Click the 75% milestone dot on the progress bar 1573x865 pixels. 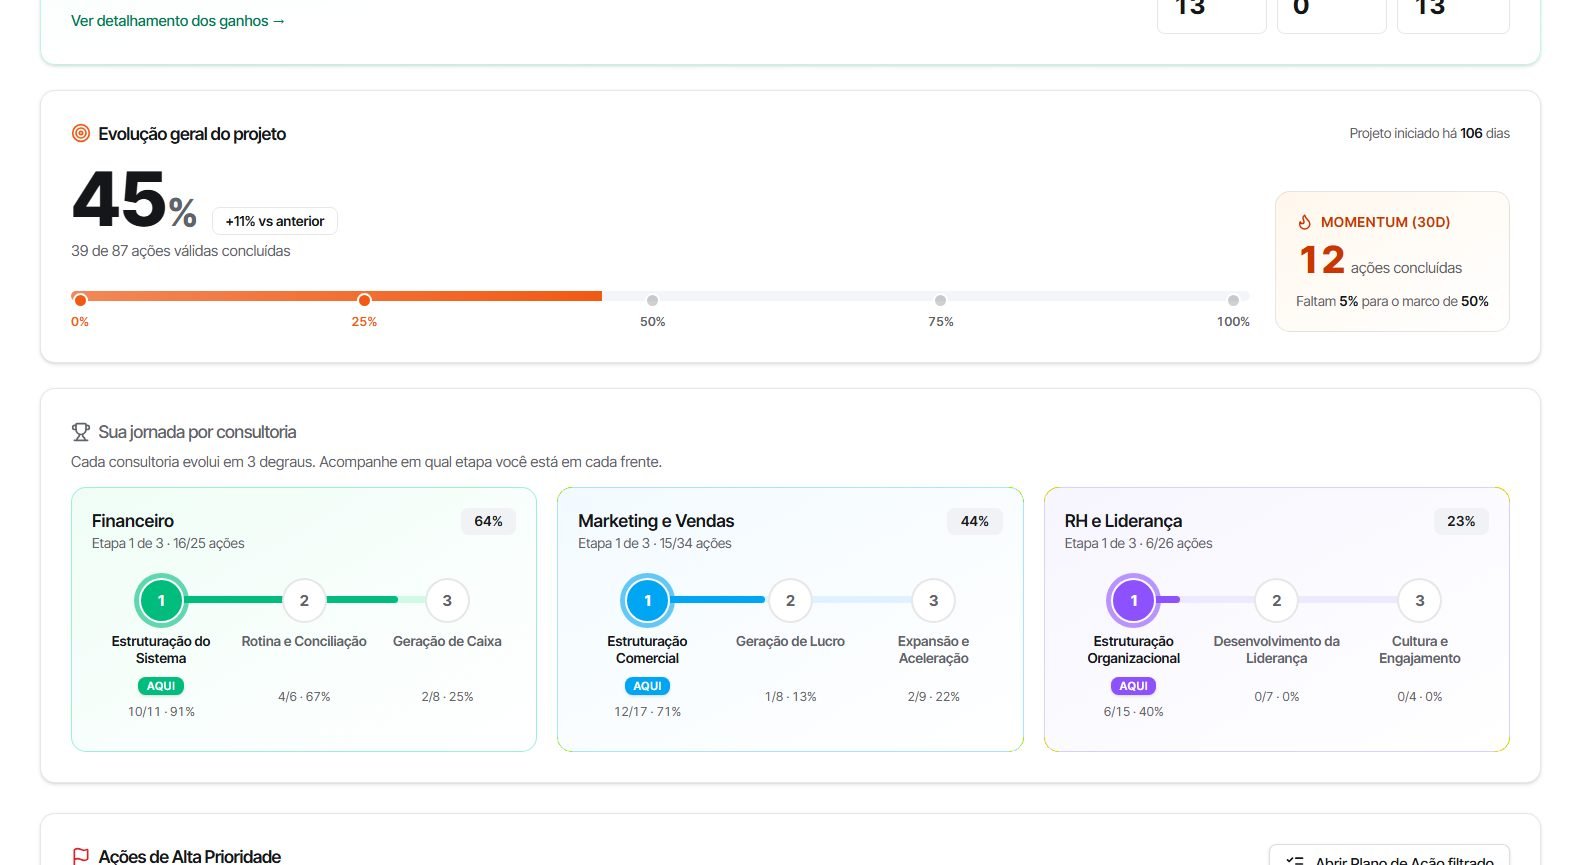(x=940, y=300)
